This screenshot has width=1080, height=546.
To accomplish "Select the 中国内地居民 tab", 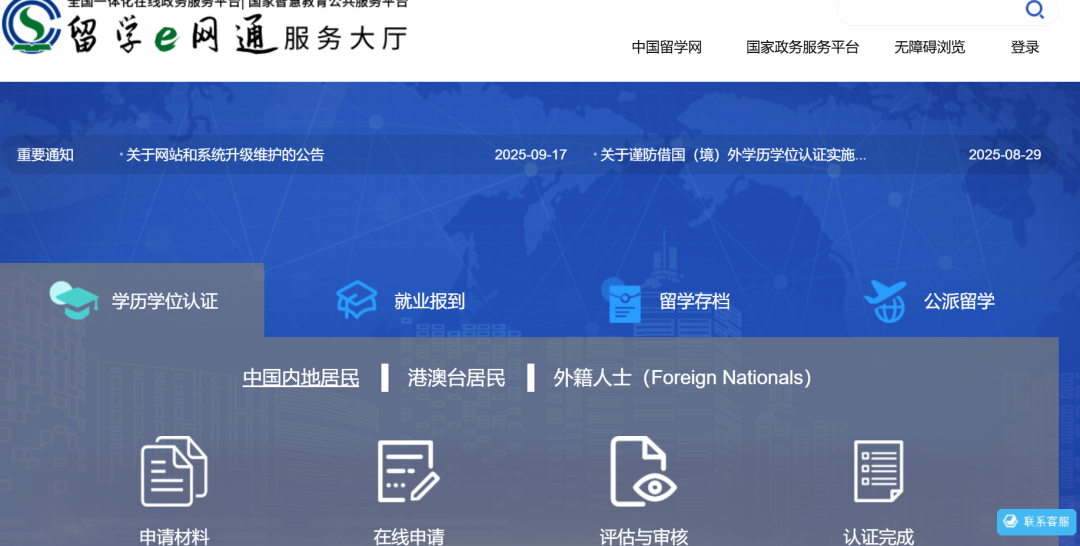I will coord(301,378).
